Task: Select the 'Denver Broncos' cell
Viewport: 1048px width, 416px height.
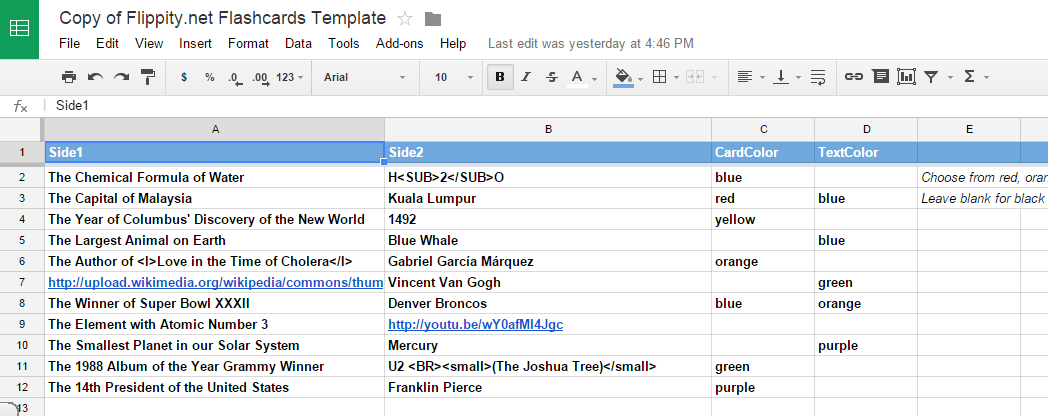Action: click(x=548, y=304)
